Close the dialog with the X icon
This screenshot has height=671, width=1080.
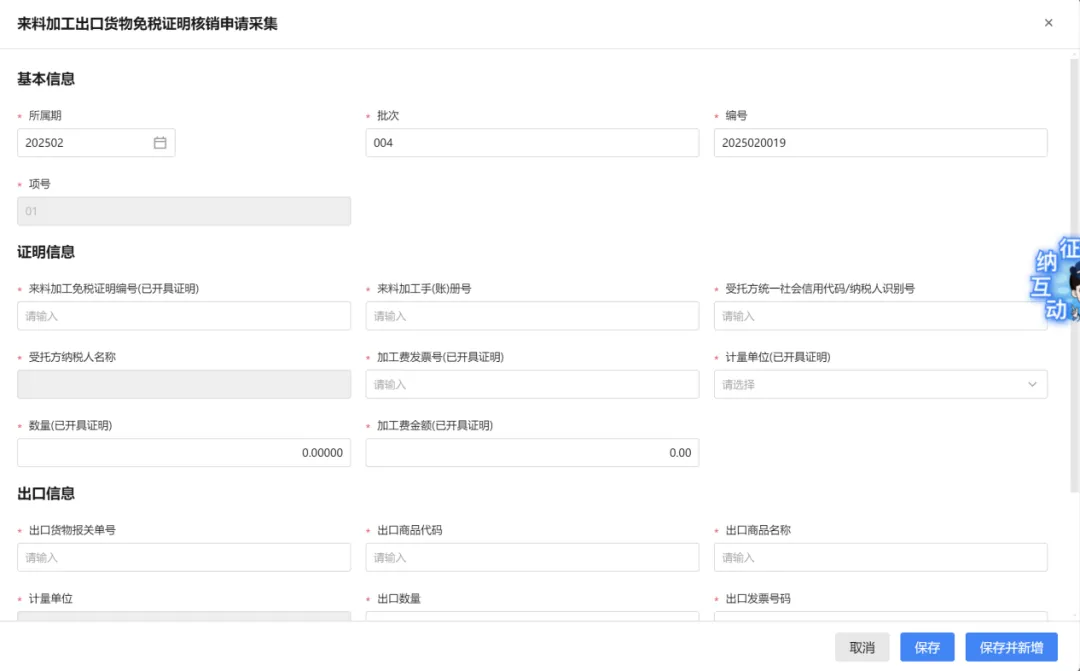[x=1048, y=23]
